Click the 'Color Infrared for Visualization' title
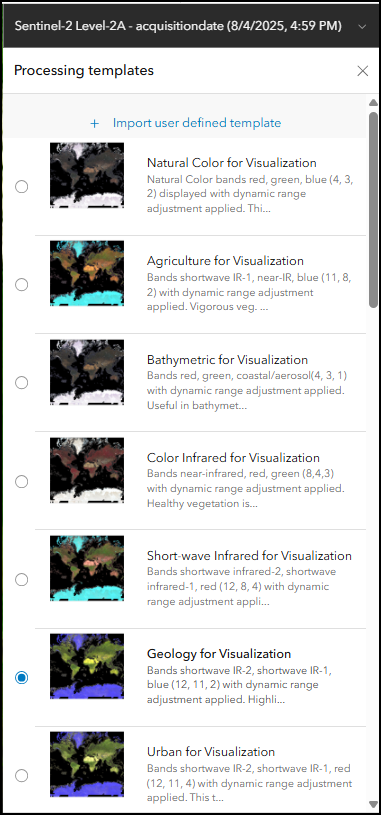The width and height of the screenshot is (381, 815). [233, 458]
